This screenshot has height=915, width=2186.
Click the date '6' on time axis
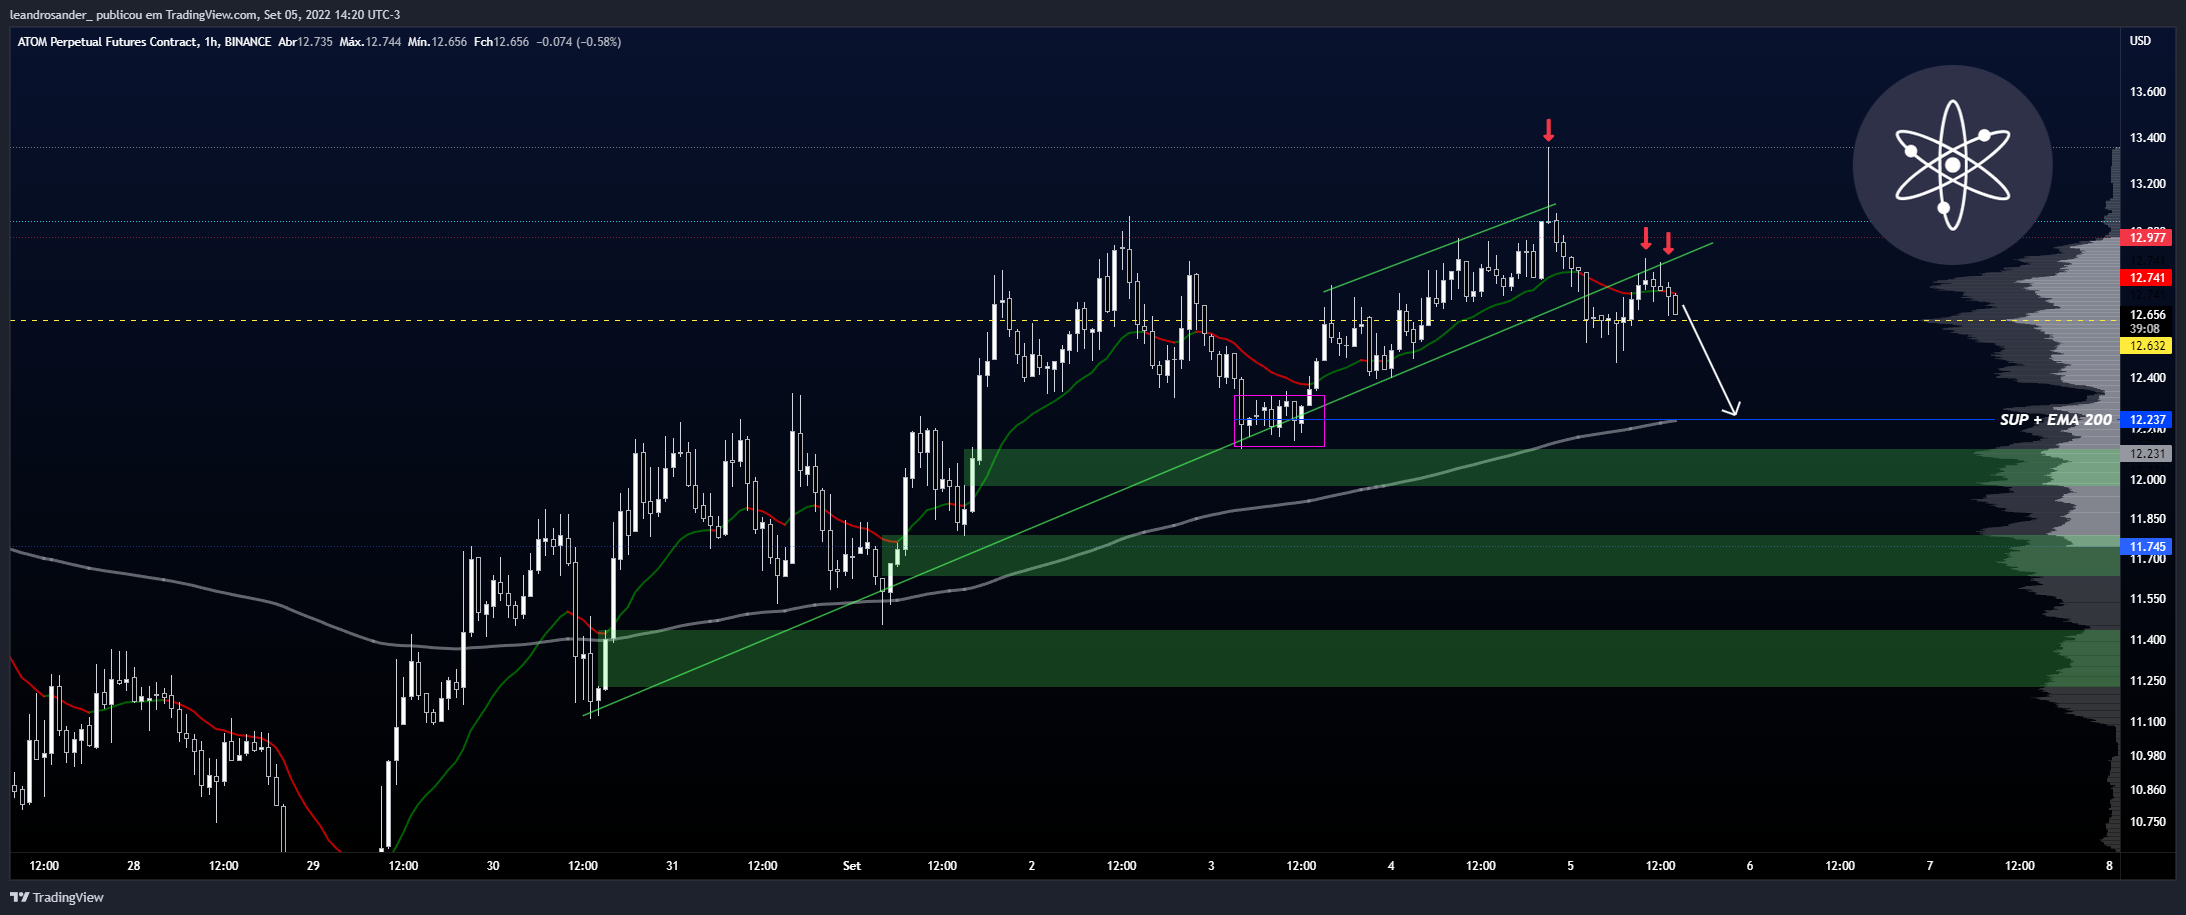[x=1750, y=866]
